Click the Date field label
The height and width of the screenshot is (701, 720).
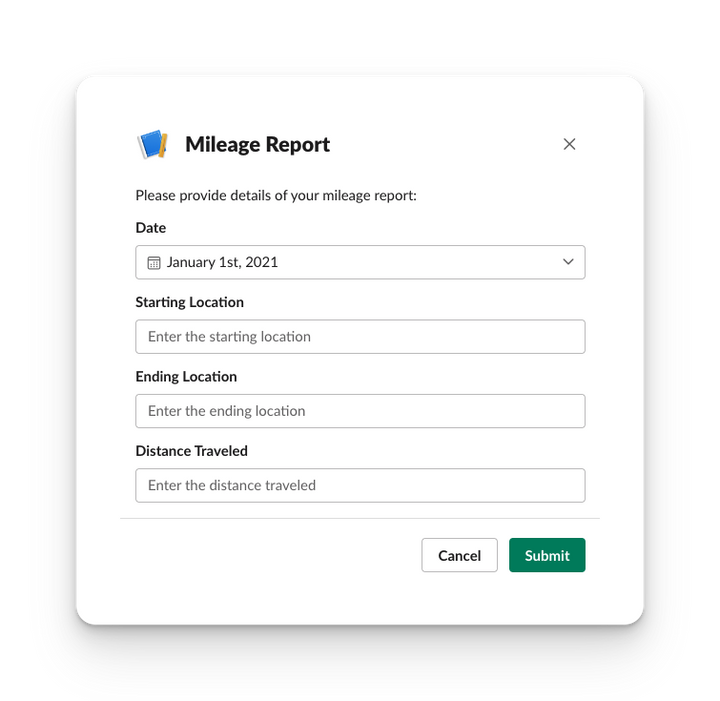[151, 228]
